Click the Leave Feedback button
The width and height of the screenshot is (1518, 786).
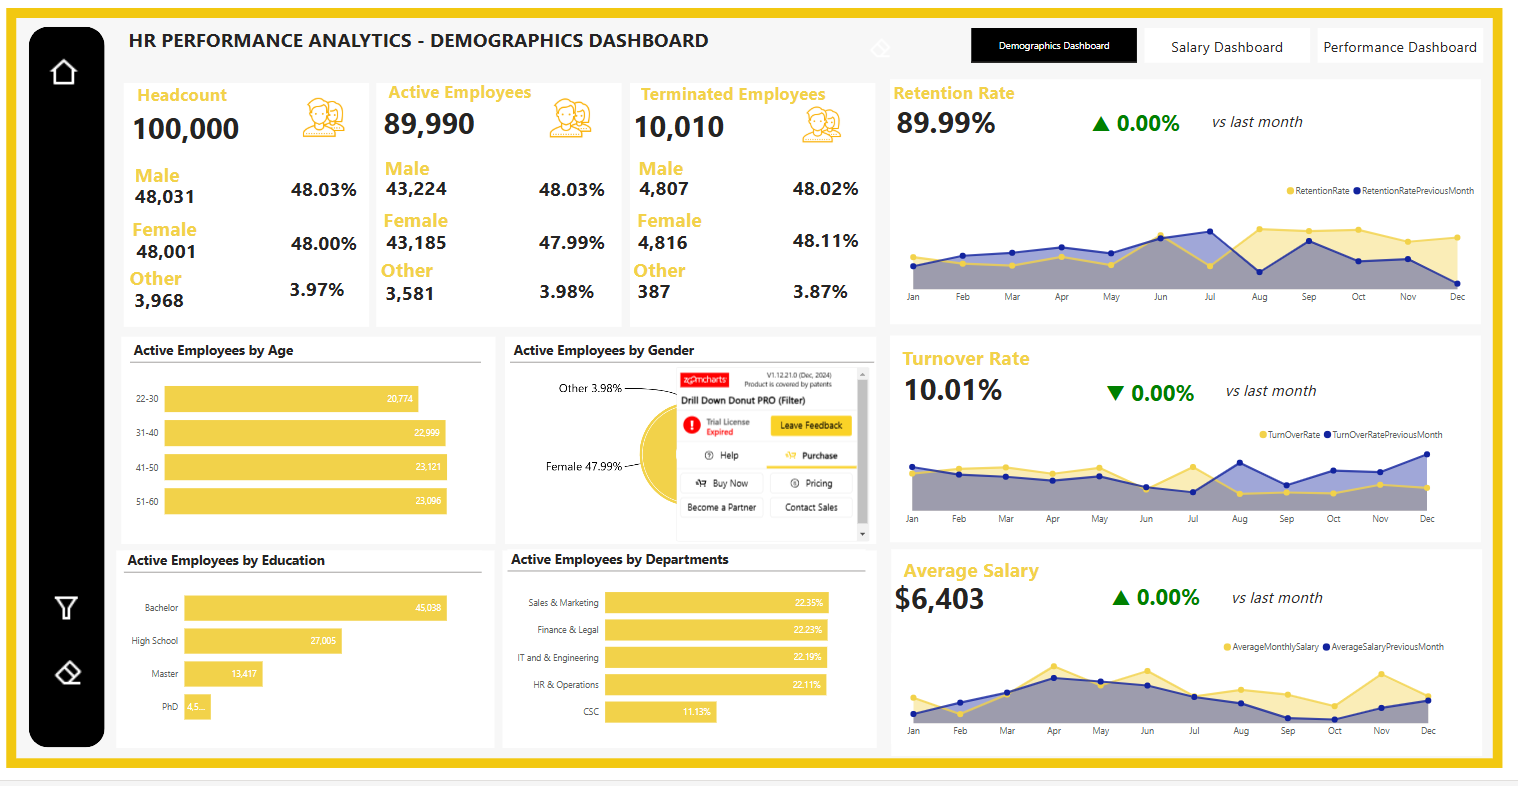[x=811, y=426]
